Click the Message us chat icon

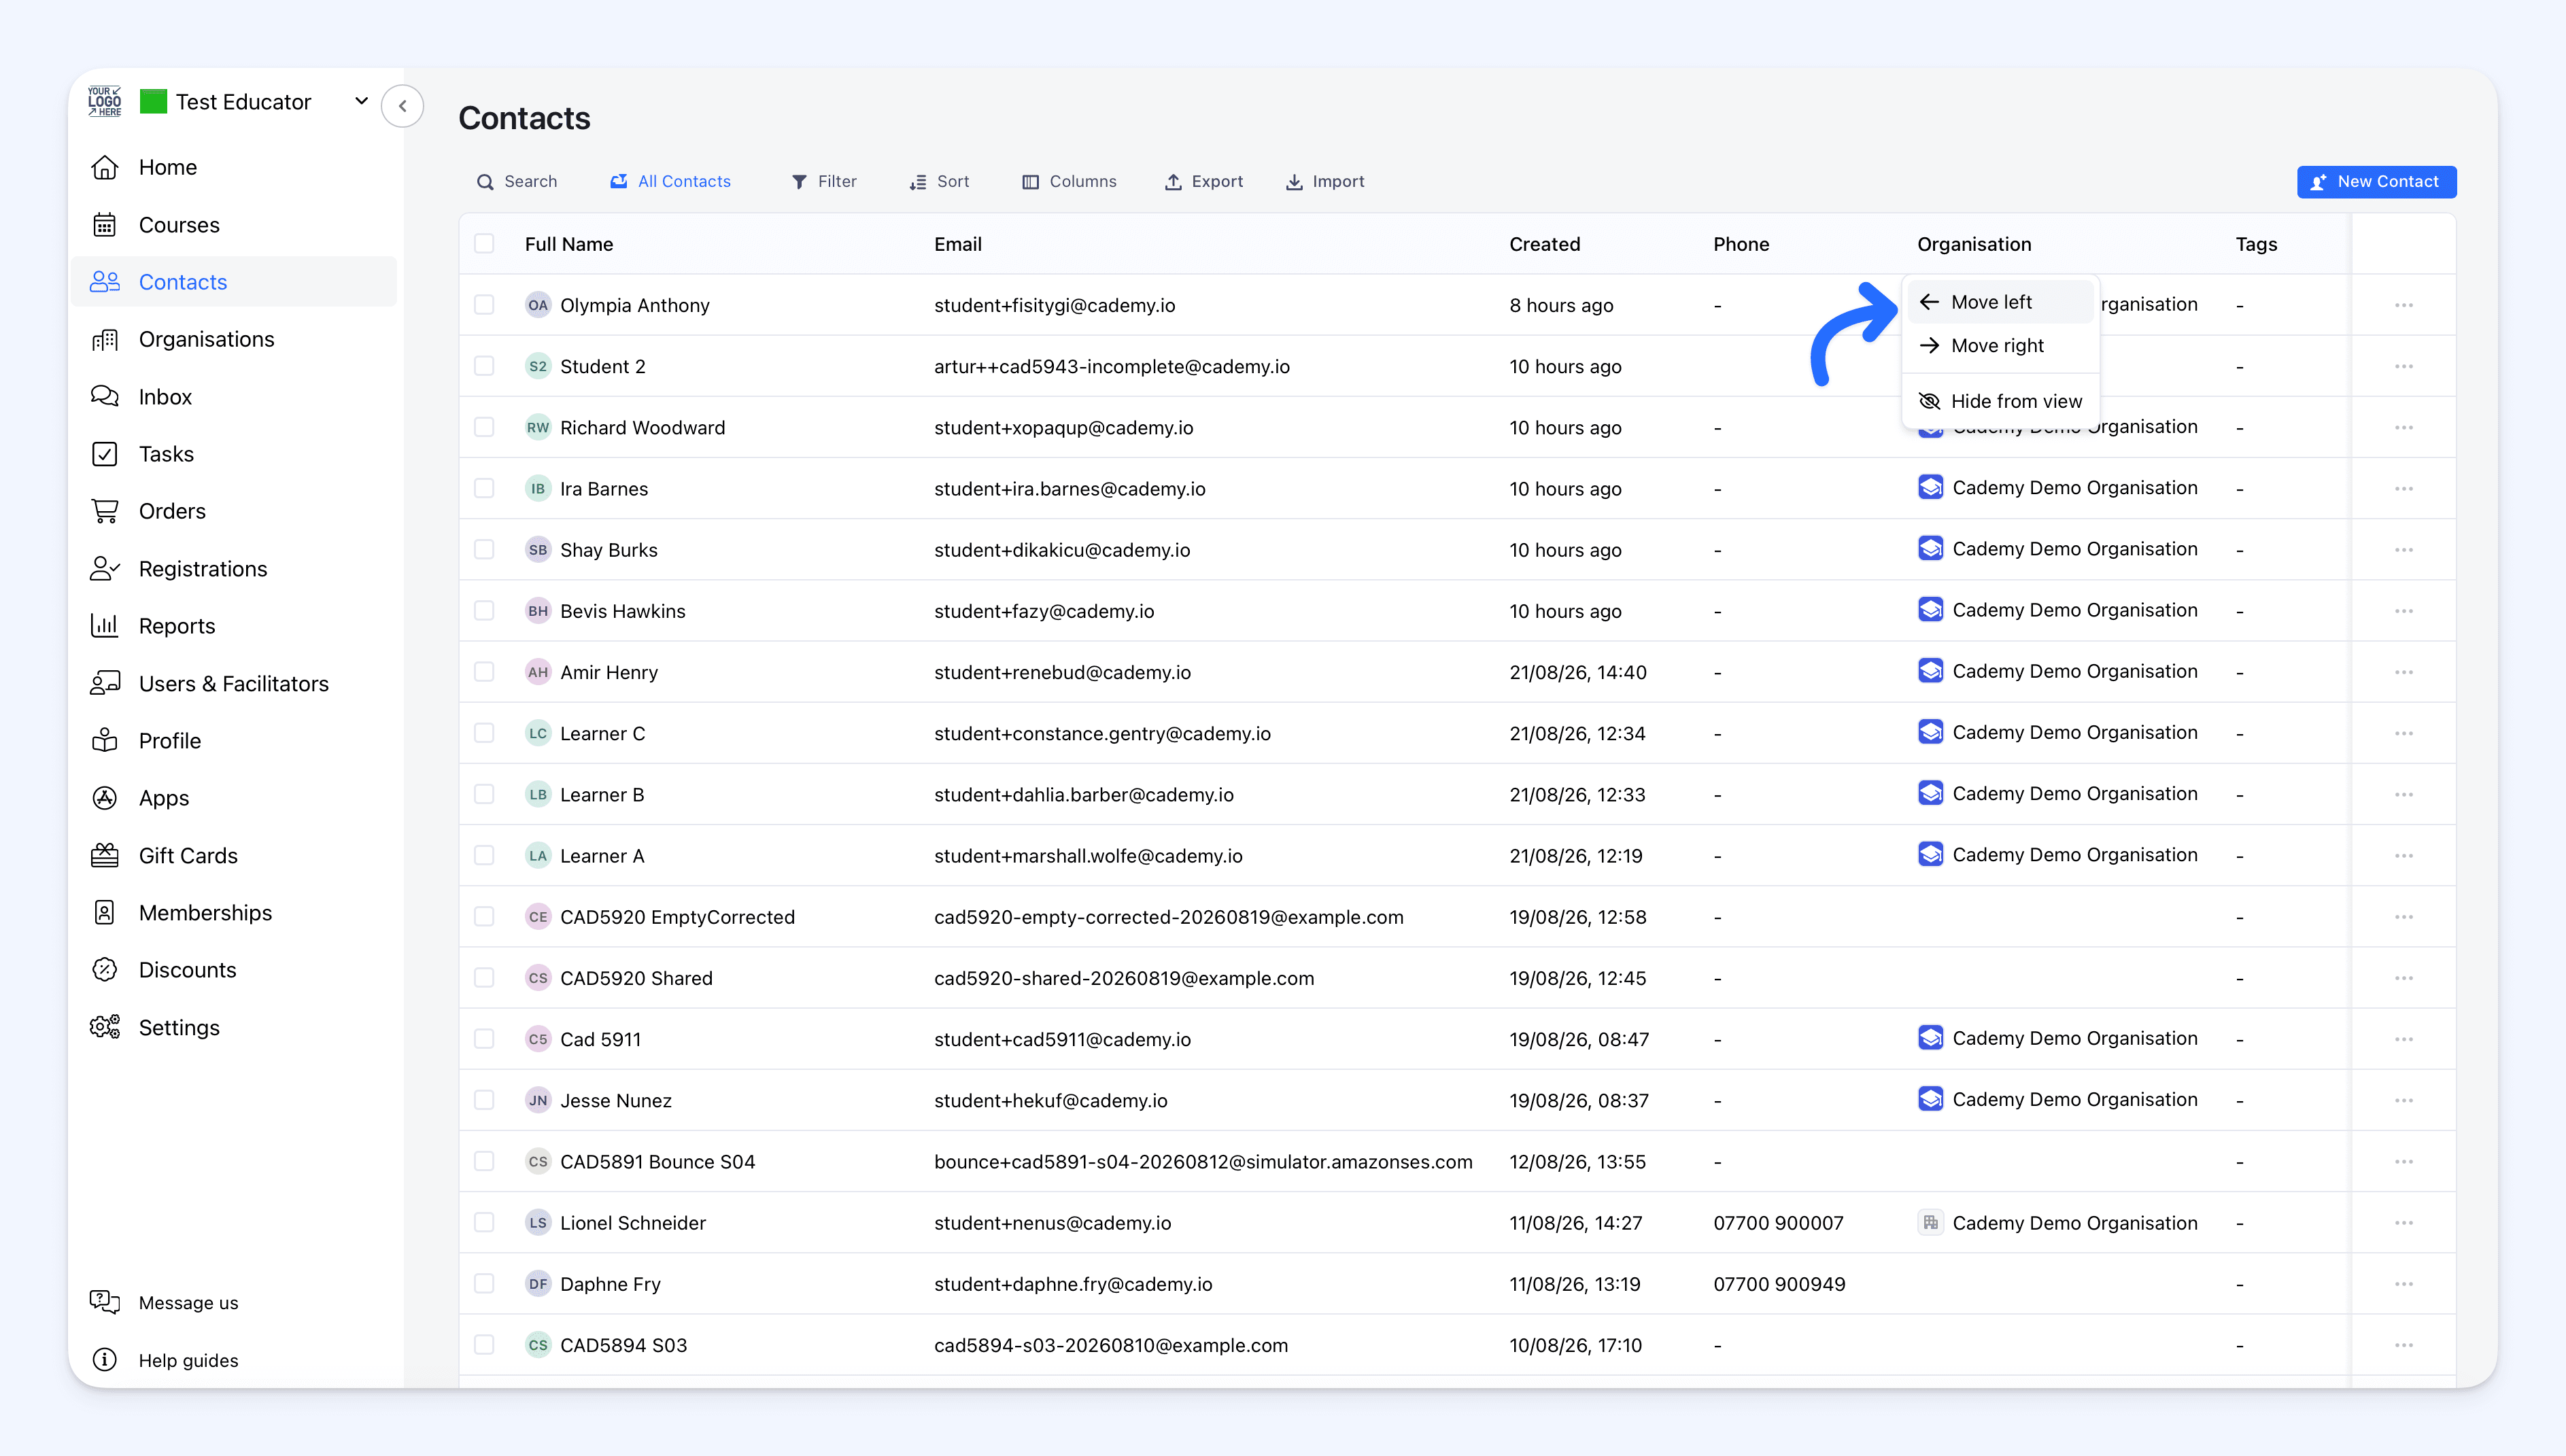[x=105, y=1302]
